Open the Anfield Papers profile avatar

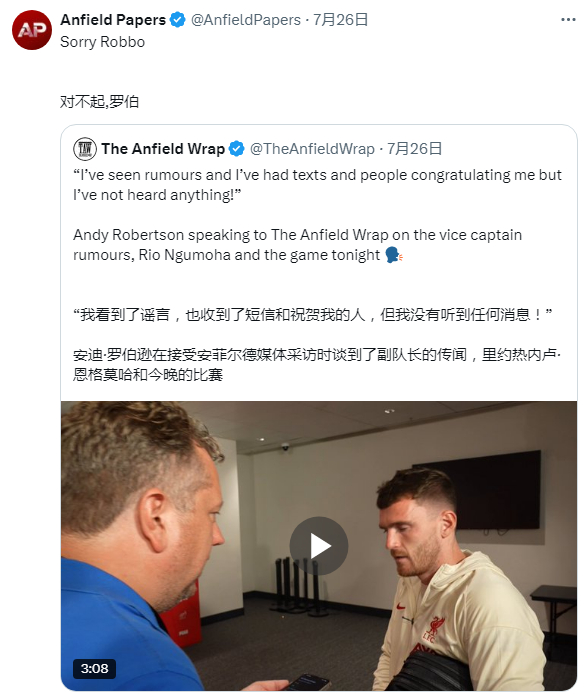[x=32, y=30]
